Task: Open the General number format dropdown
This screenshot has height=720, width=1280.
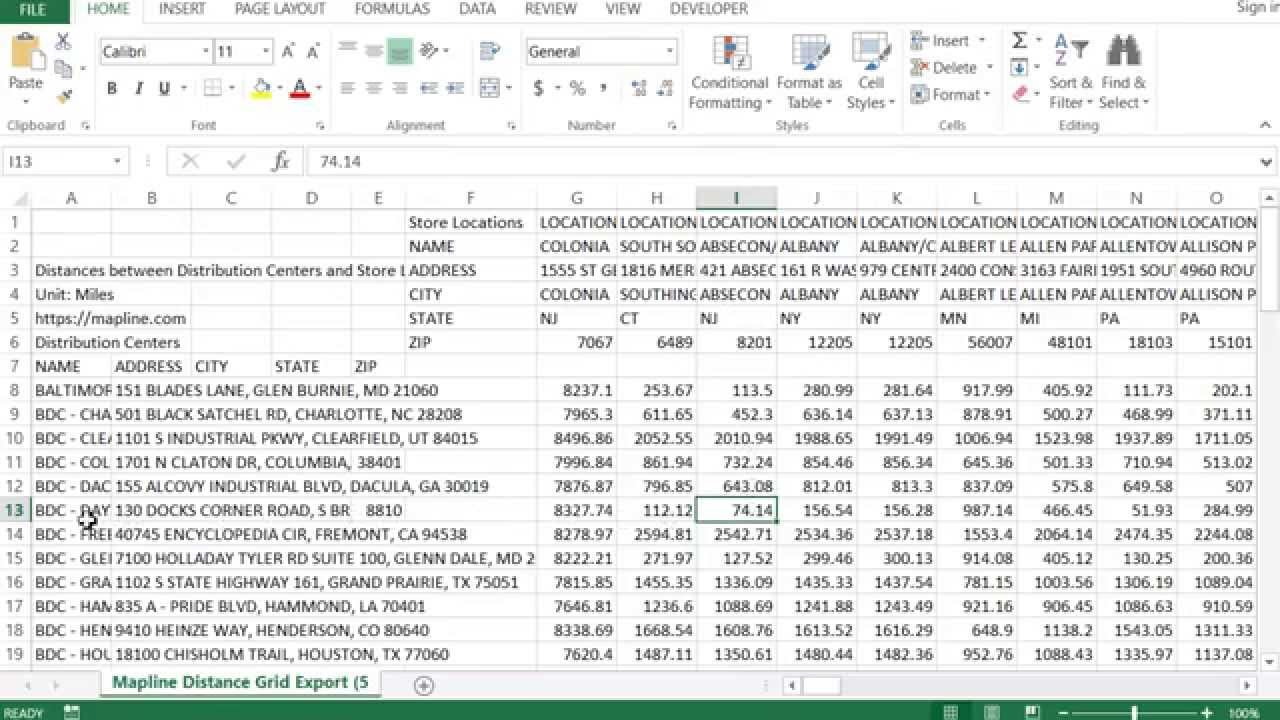Action: tap(670, 51)
